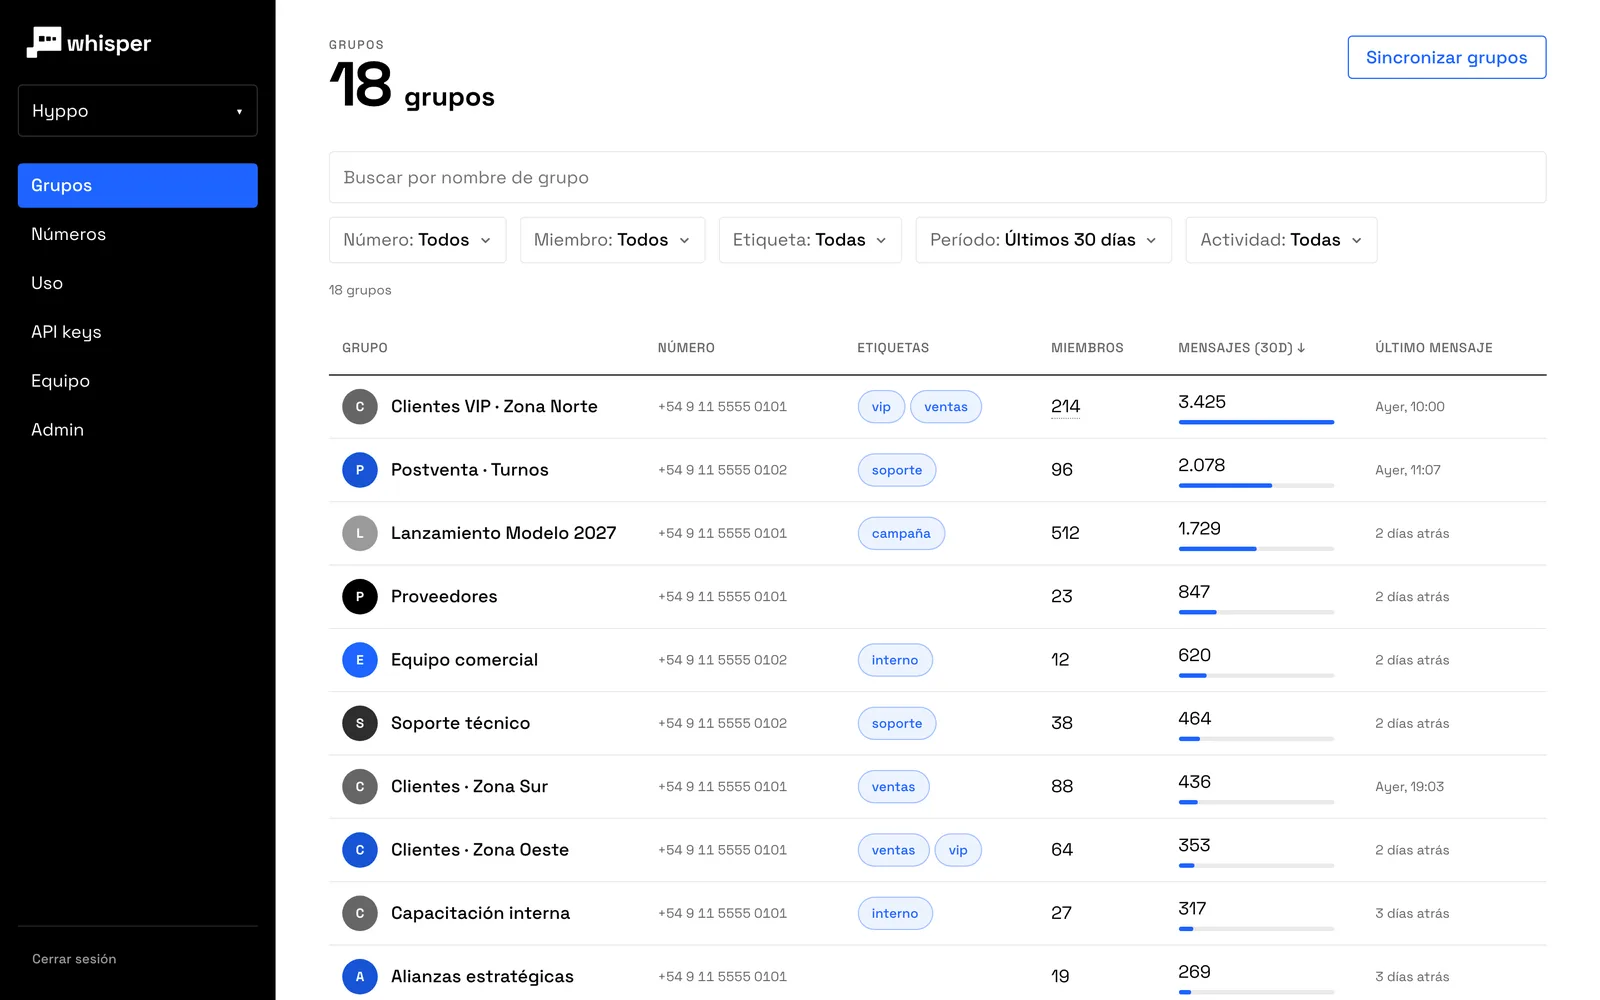Image resolution: width=1600 pixels, height=1000 pixels.
Task: Click the Miembros column header
Action: 1087,348
